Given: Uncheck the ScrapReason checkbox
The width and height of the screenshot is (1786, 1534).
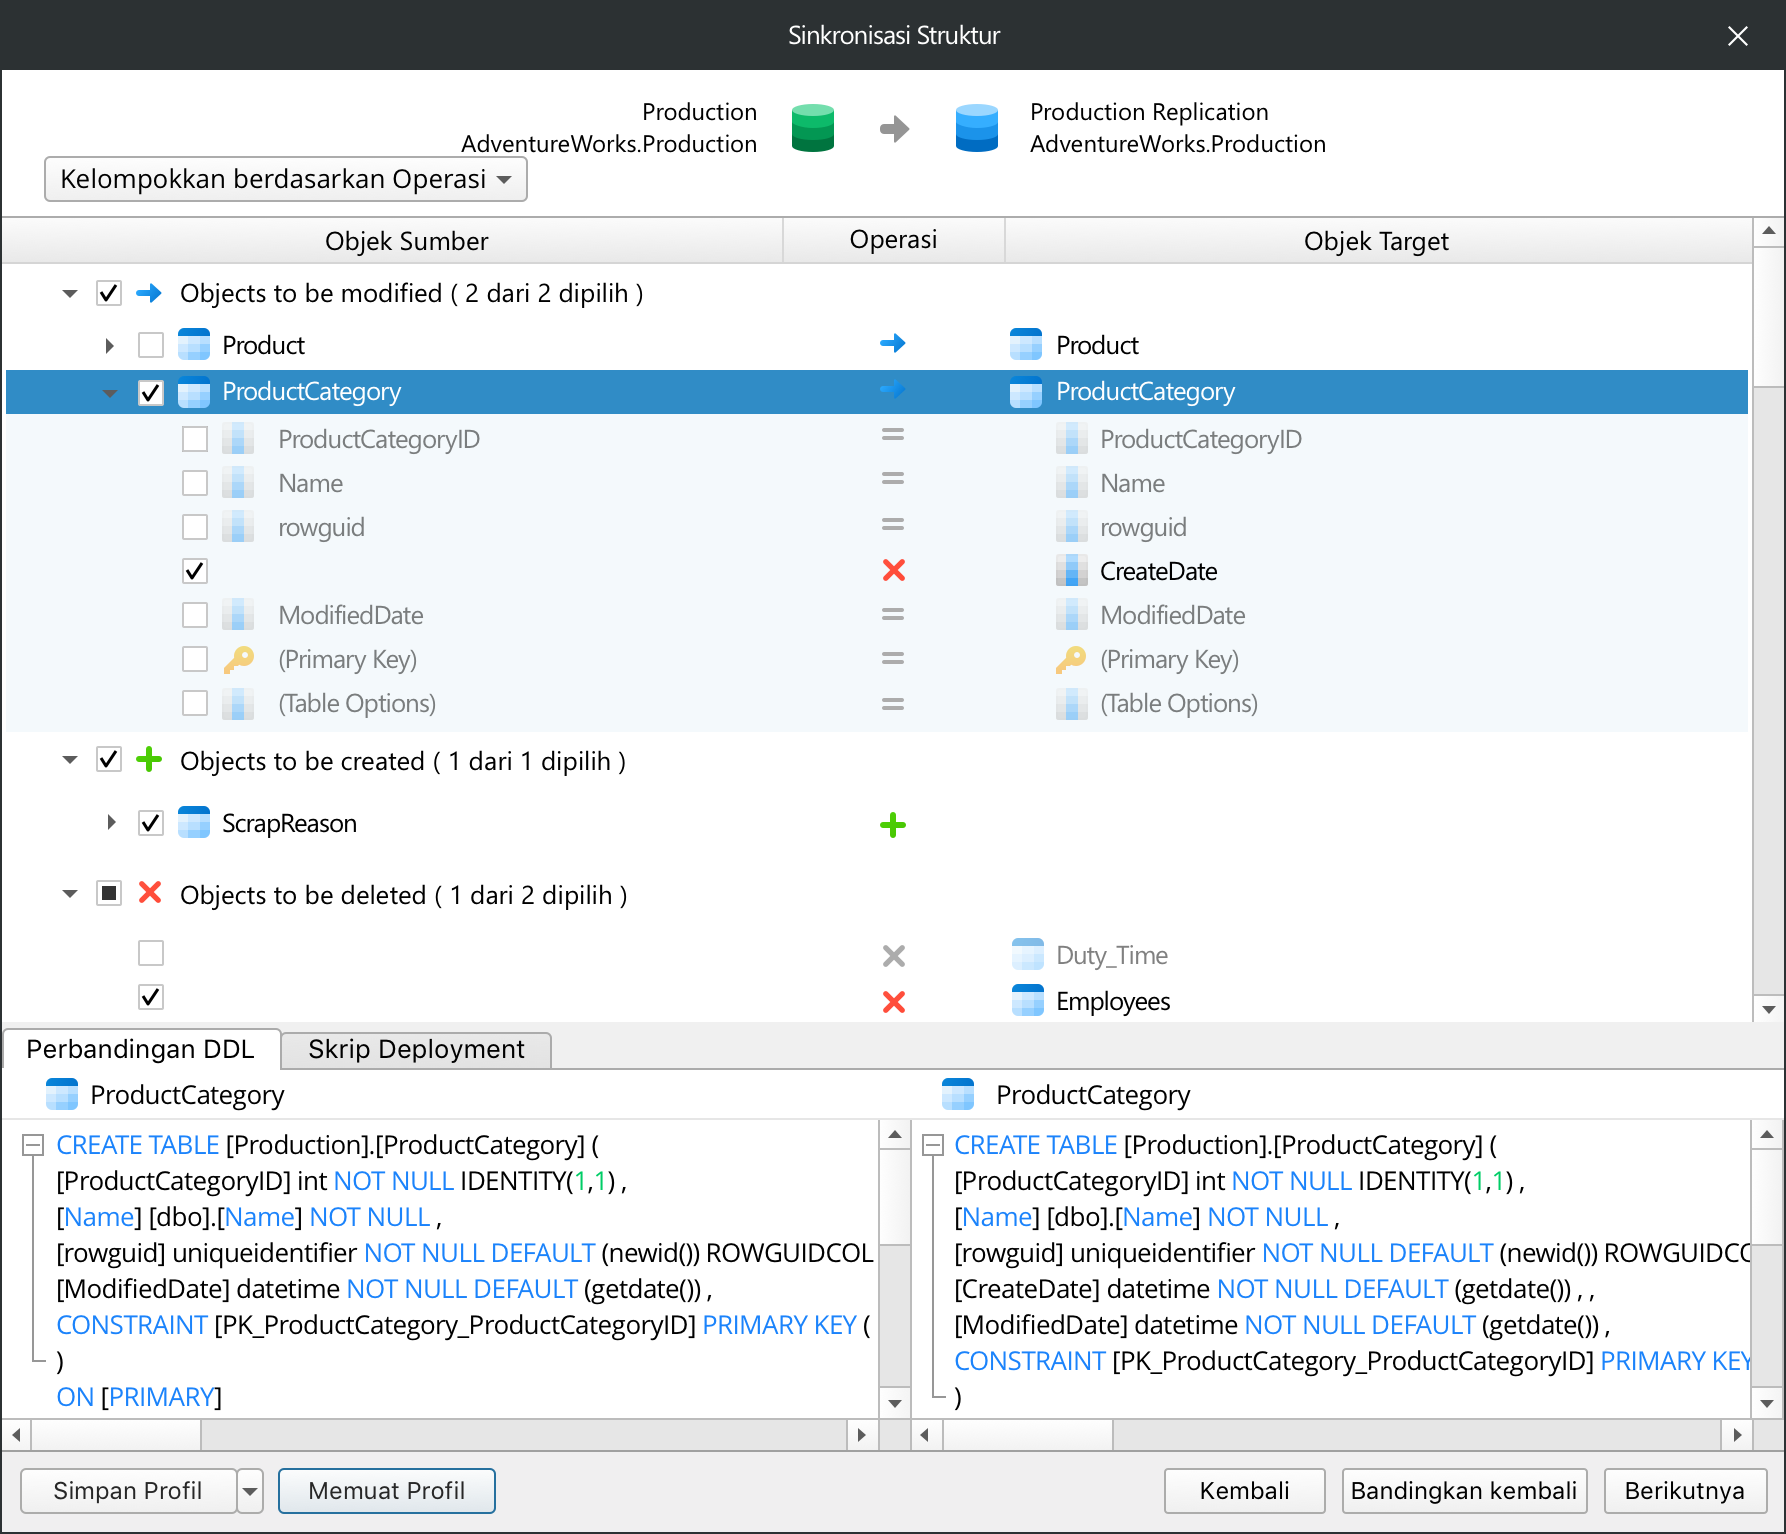Looking at the screenshot, I should point(151,823).
